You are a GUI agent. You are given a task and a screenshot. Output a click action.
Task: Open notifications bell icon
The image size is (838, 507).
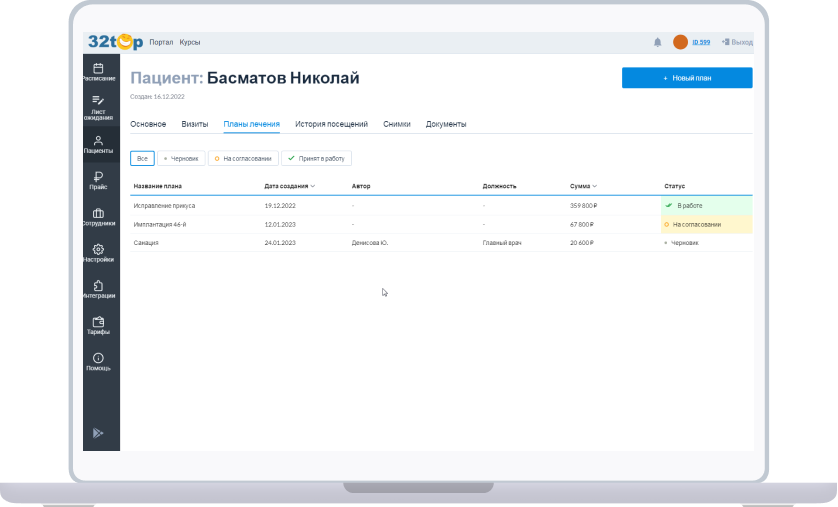[x=657, y=42]
